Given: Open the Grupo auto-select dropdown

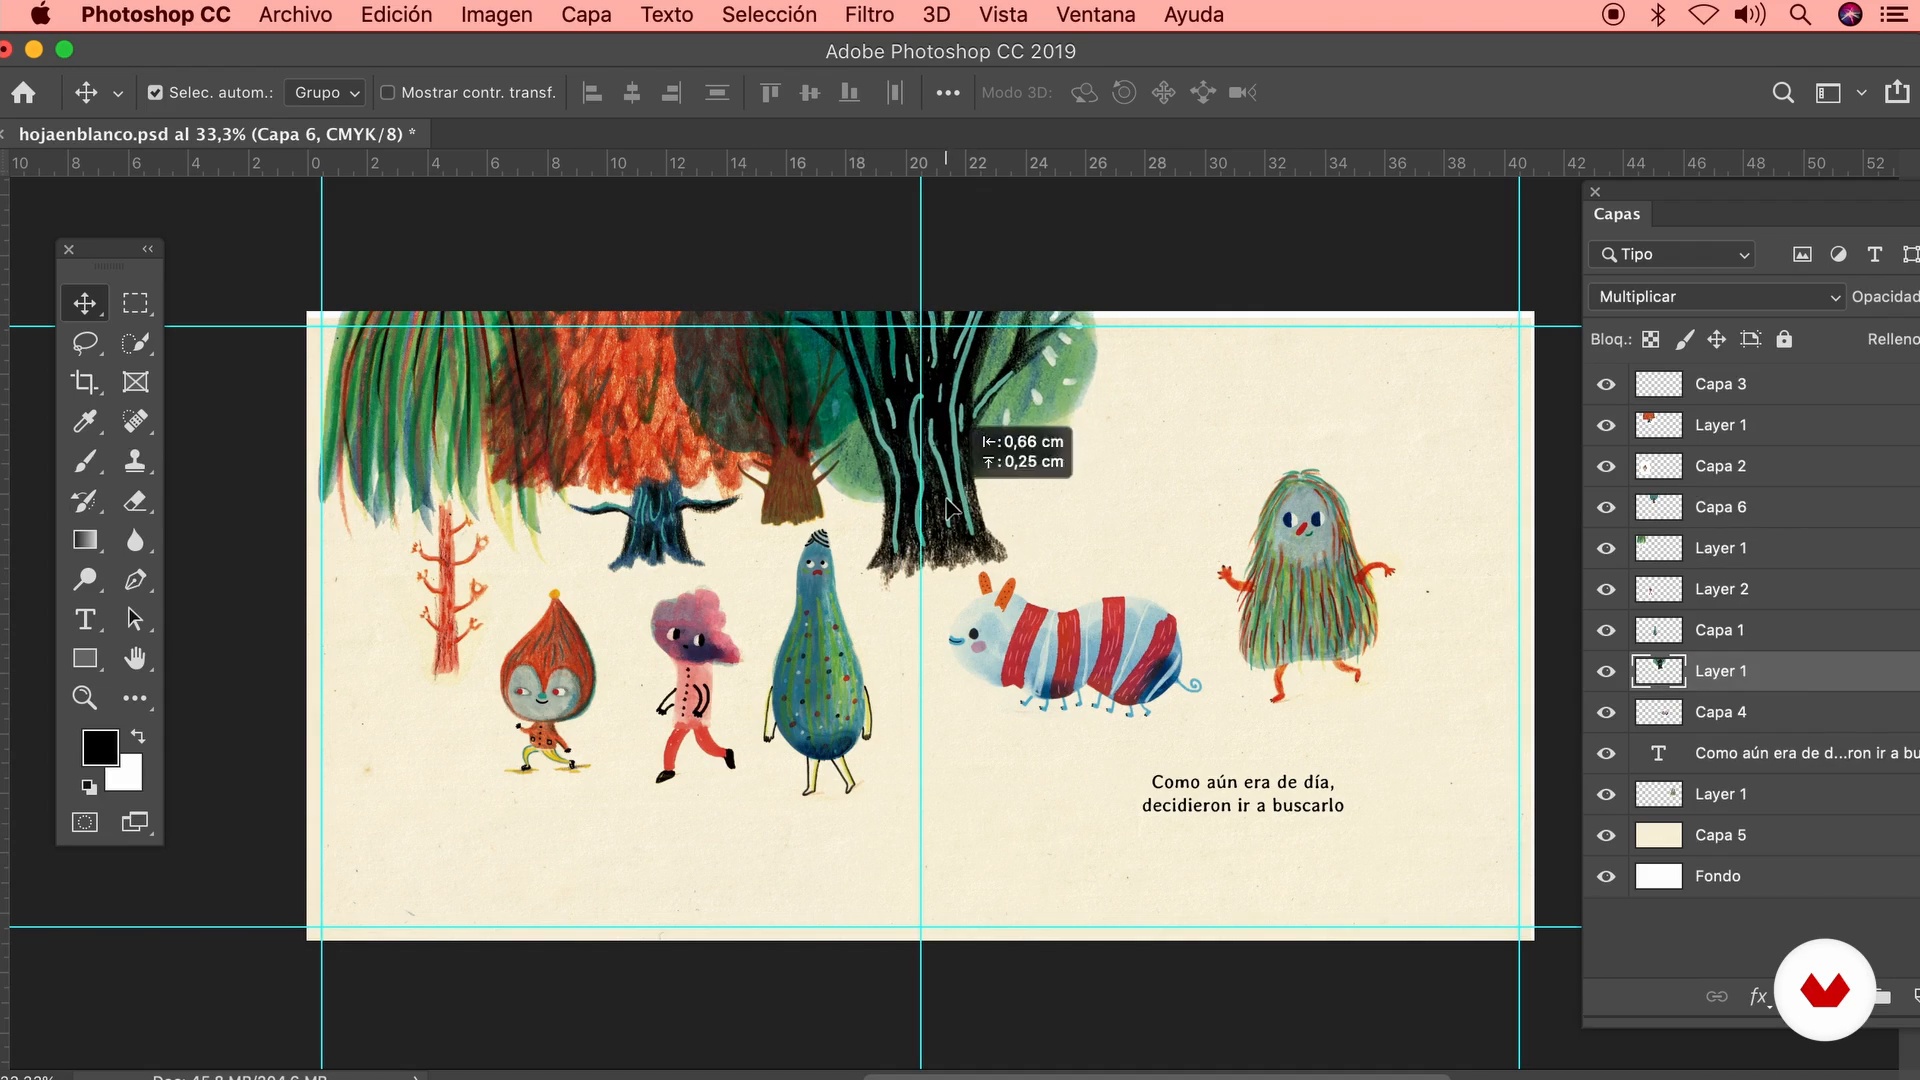Looking at the screenshot, I should point(326,92).
